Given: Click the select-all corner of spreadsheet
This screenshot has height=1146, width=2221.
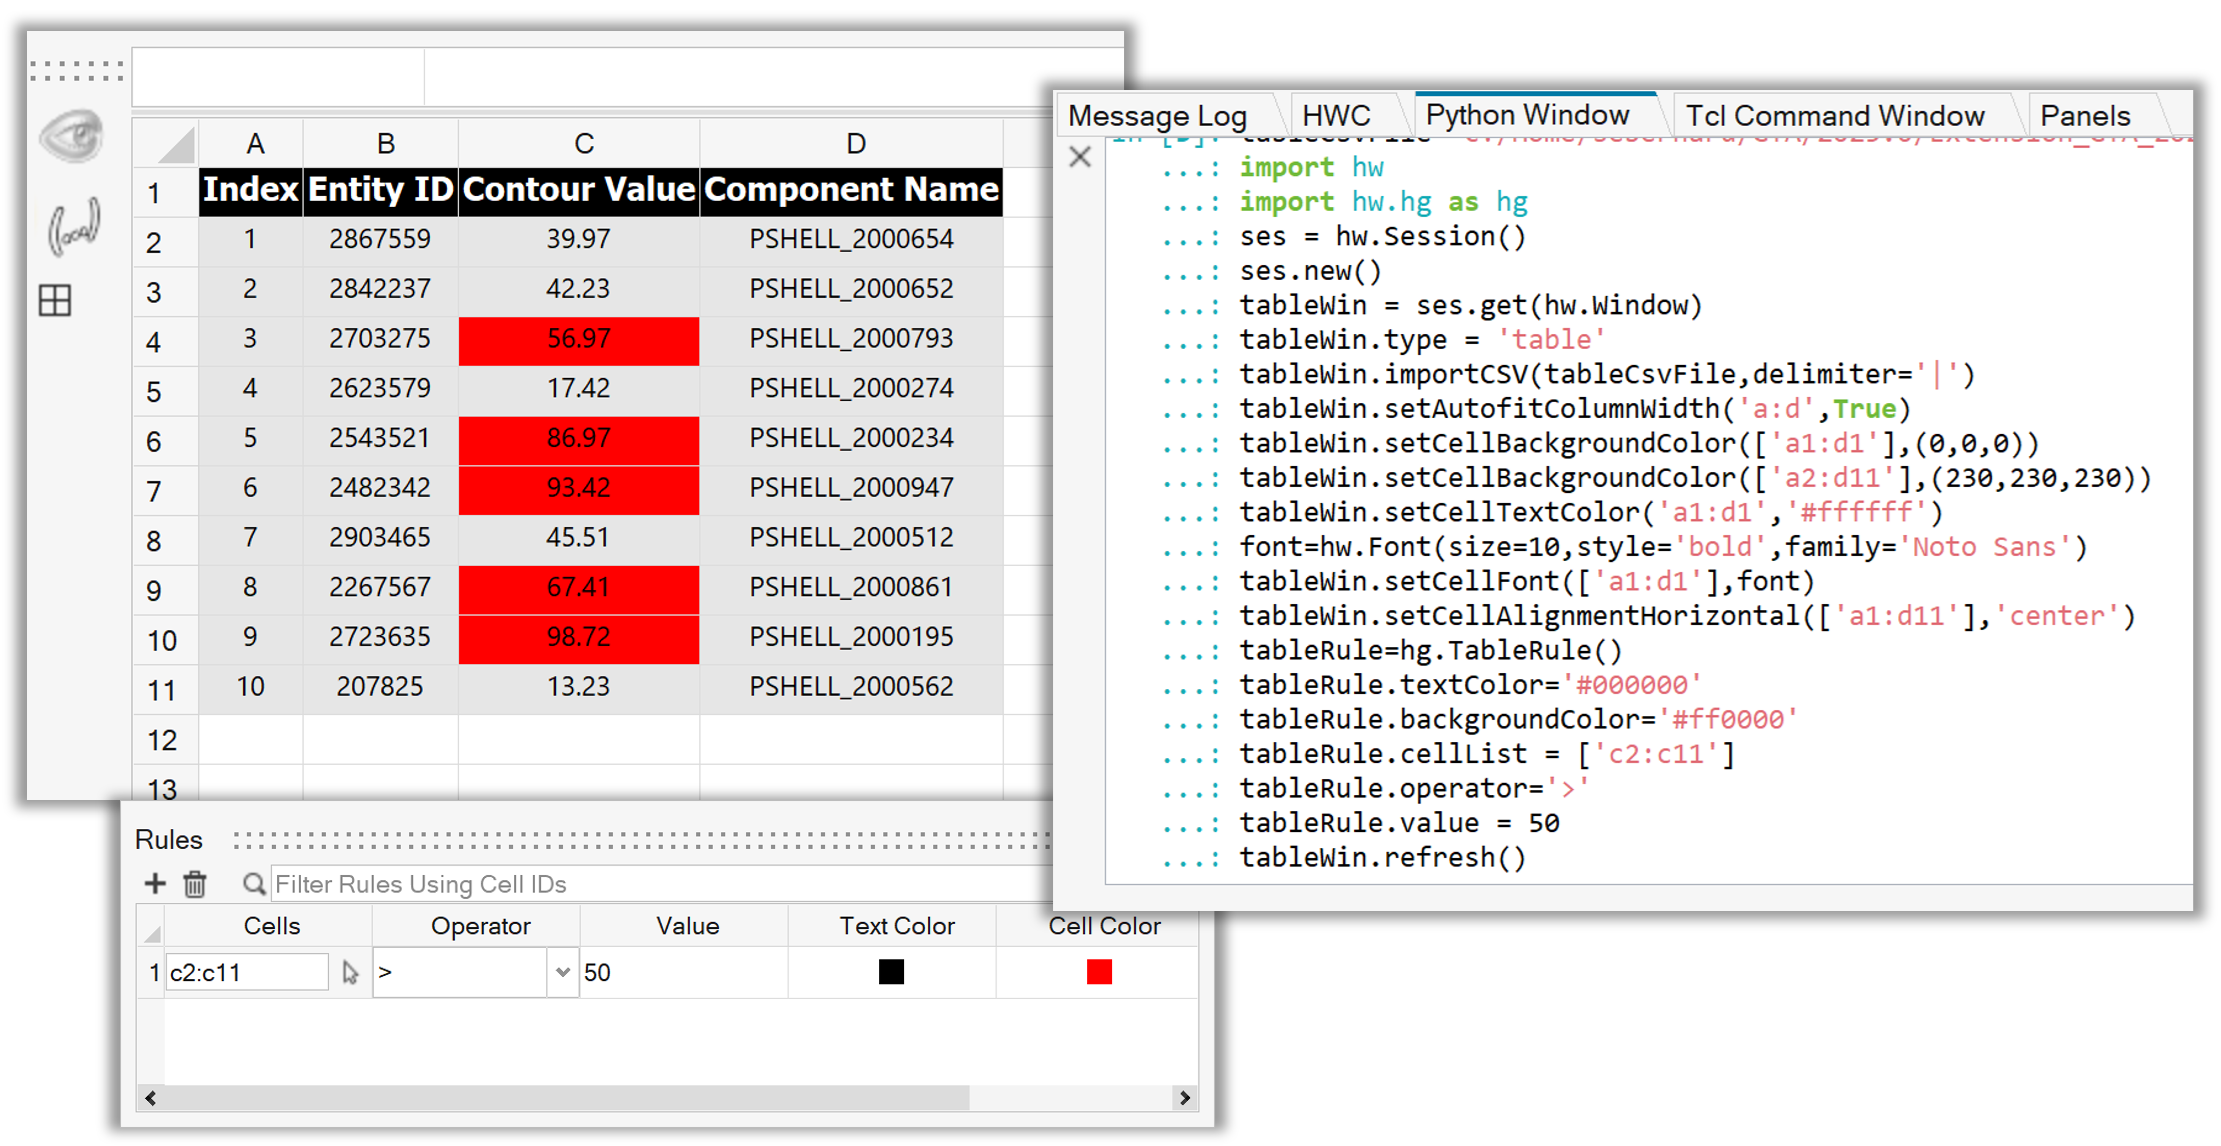Looking at the screenshot, I should (167, 144).
